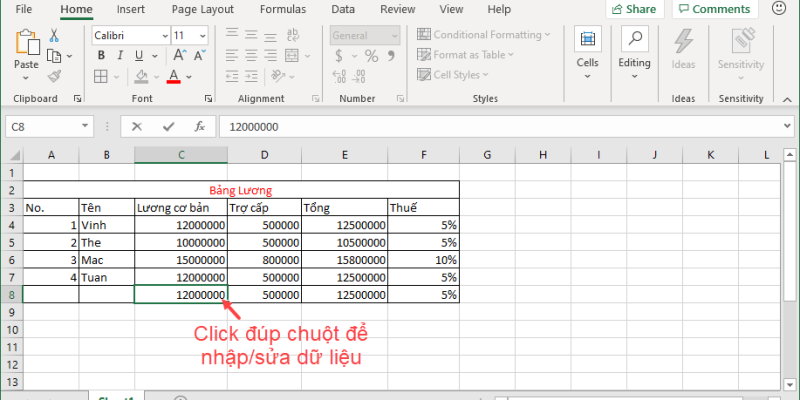
Task: Switch to the Insert ribbon tab
Action: click(x=128, y=9)
